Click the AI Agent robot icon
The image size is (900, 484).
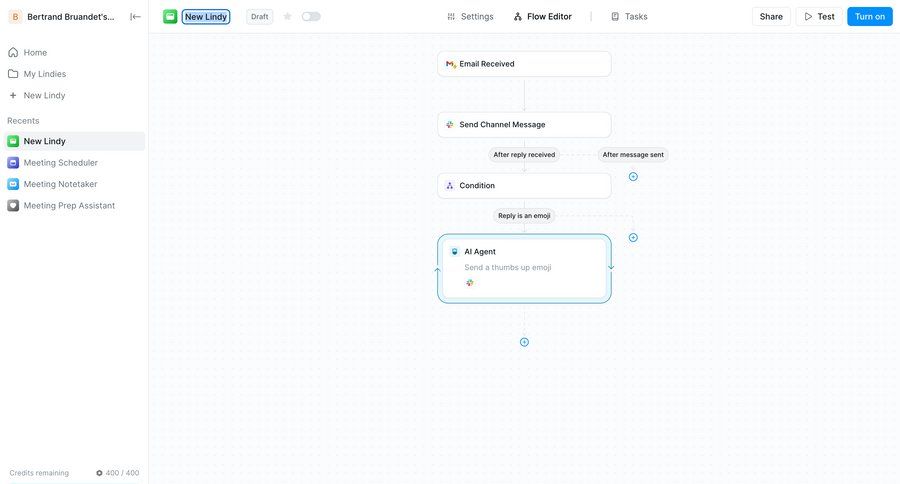tap(455, 251)
